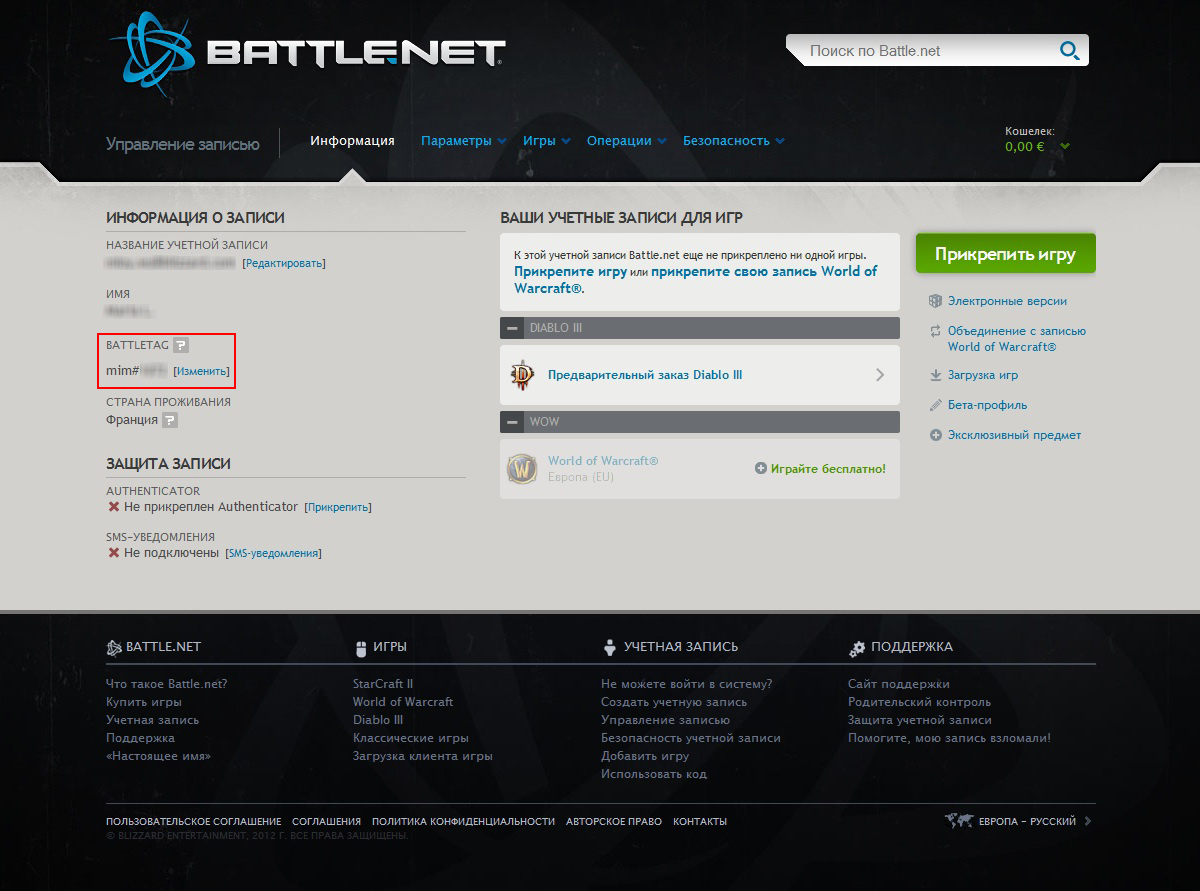Click the green plus icon near Играйте бесплатно
1200x891 pixels.
(x=761, y=468)
